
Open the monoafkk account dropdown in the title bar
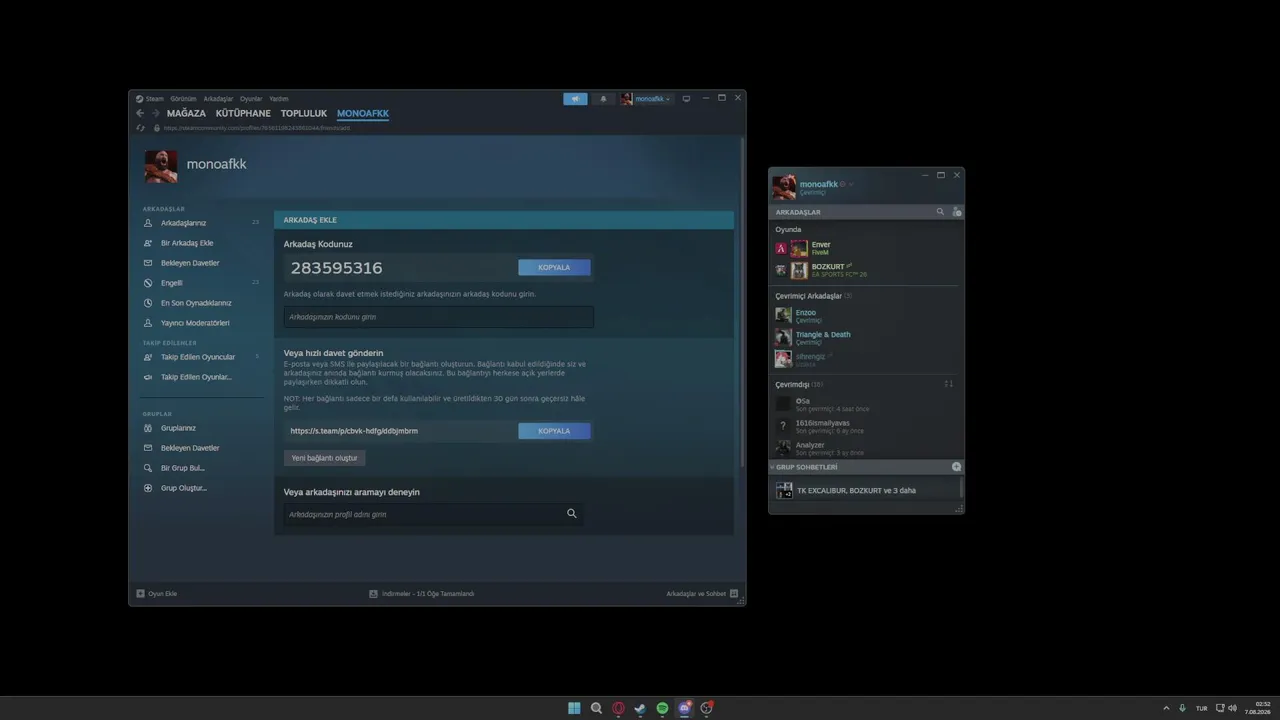(646, 99)
